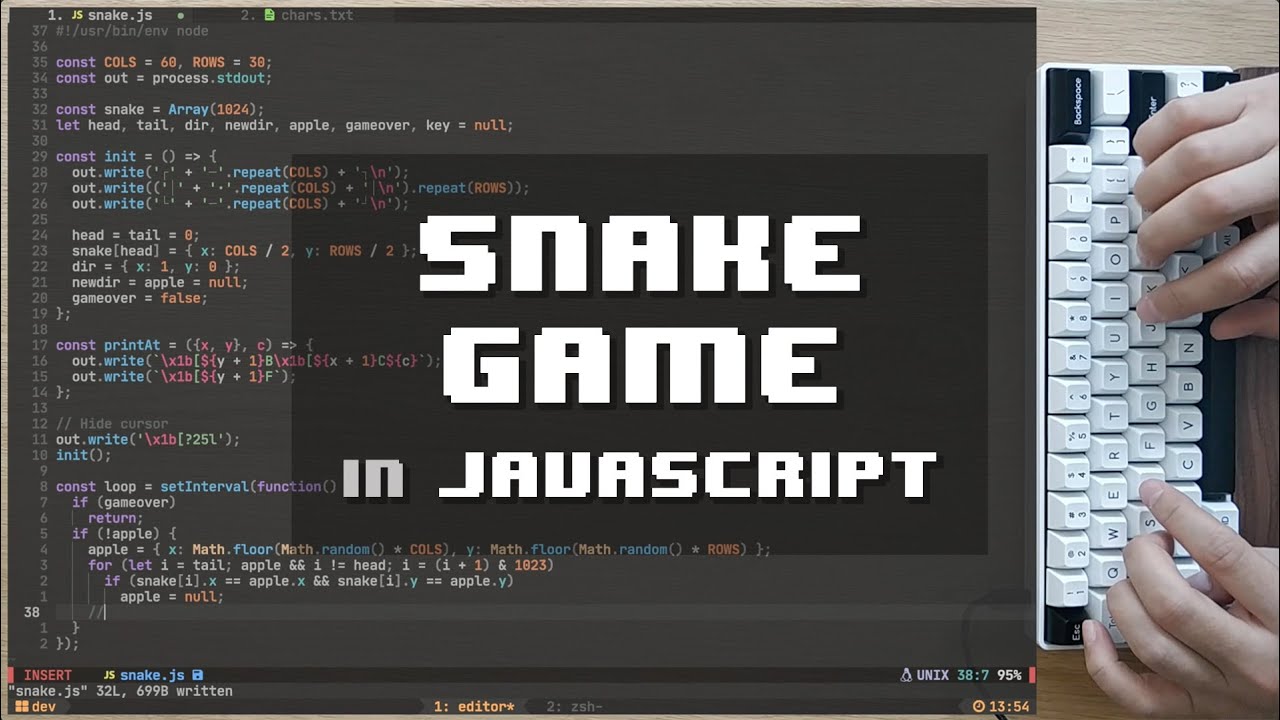Click the Linux penguin icon beside UNIX
Viewport: 1280px width, 720px height.
pyautogui.click(x=906, y=675)
